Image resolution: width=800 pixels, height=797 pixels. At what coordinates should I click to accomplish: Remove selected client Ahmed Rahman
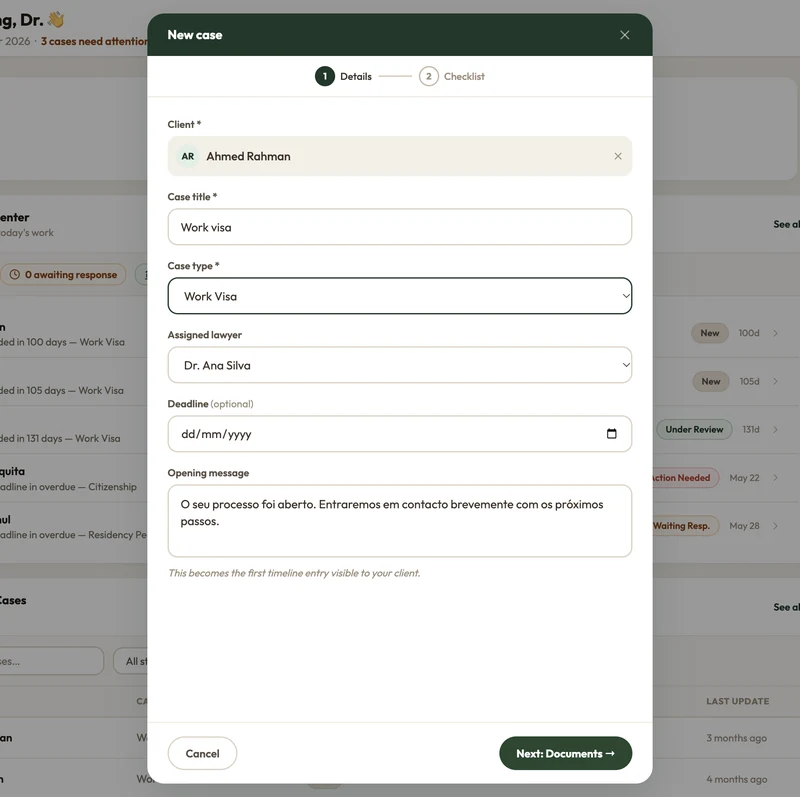(x=618, y=156)
